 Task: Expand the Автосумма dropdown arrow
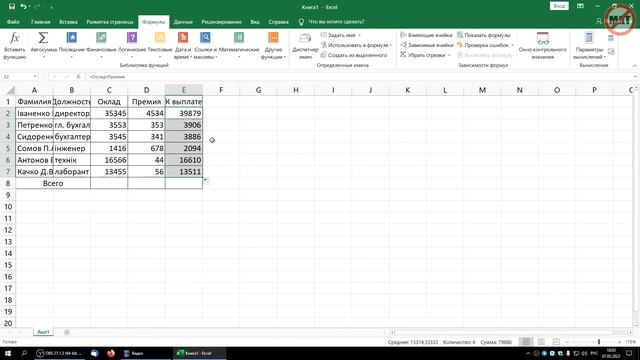coord(43,57)
